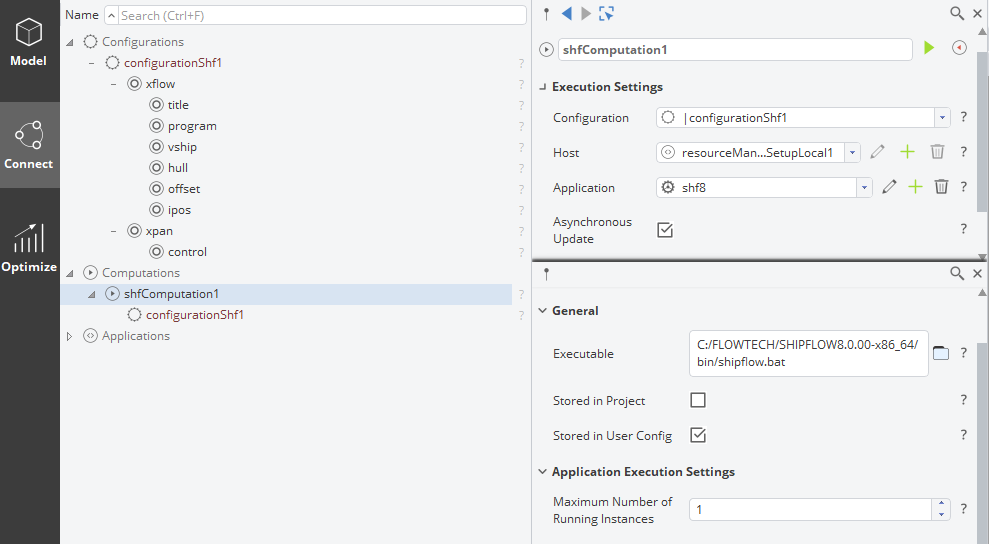The image size is (989, 544).
Task: Open help for the title row
Action: pyautogui.click(x=522, y=105)
